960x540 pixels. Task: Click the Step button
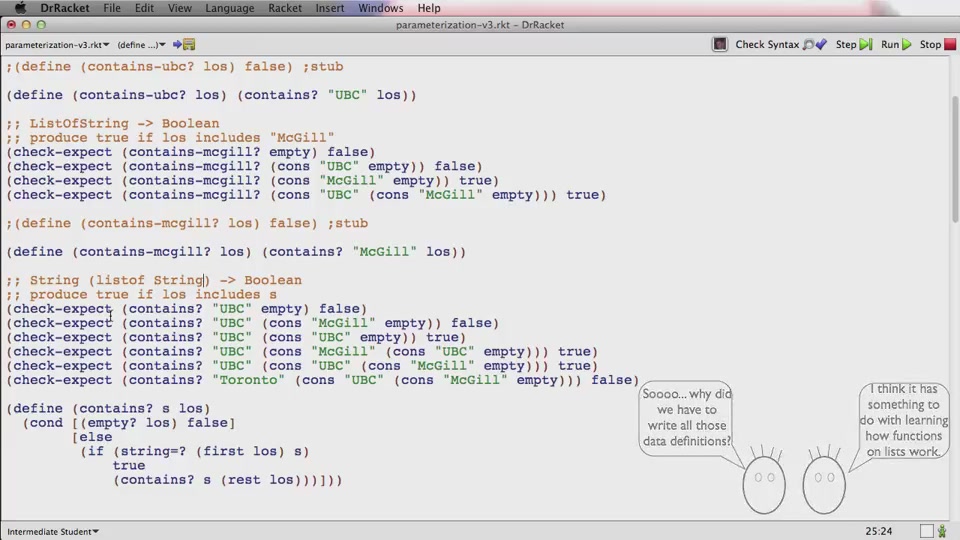click(x=853, y=44)
